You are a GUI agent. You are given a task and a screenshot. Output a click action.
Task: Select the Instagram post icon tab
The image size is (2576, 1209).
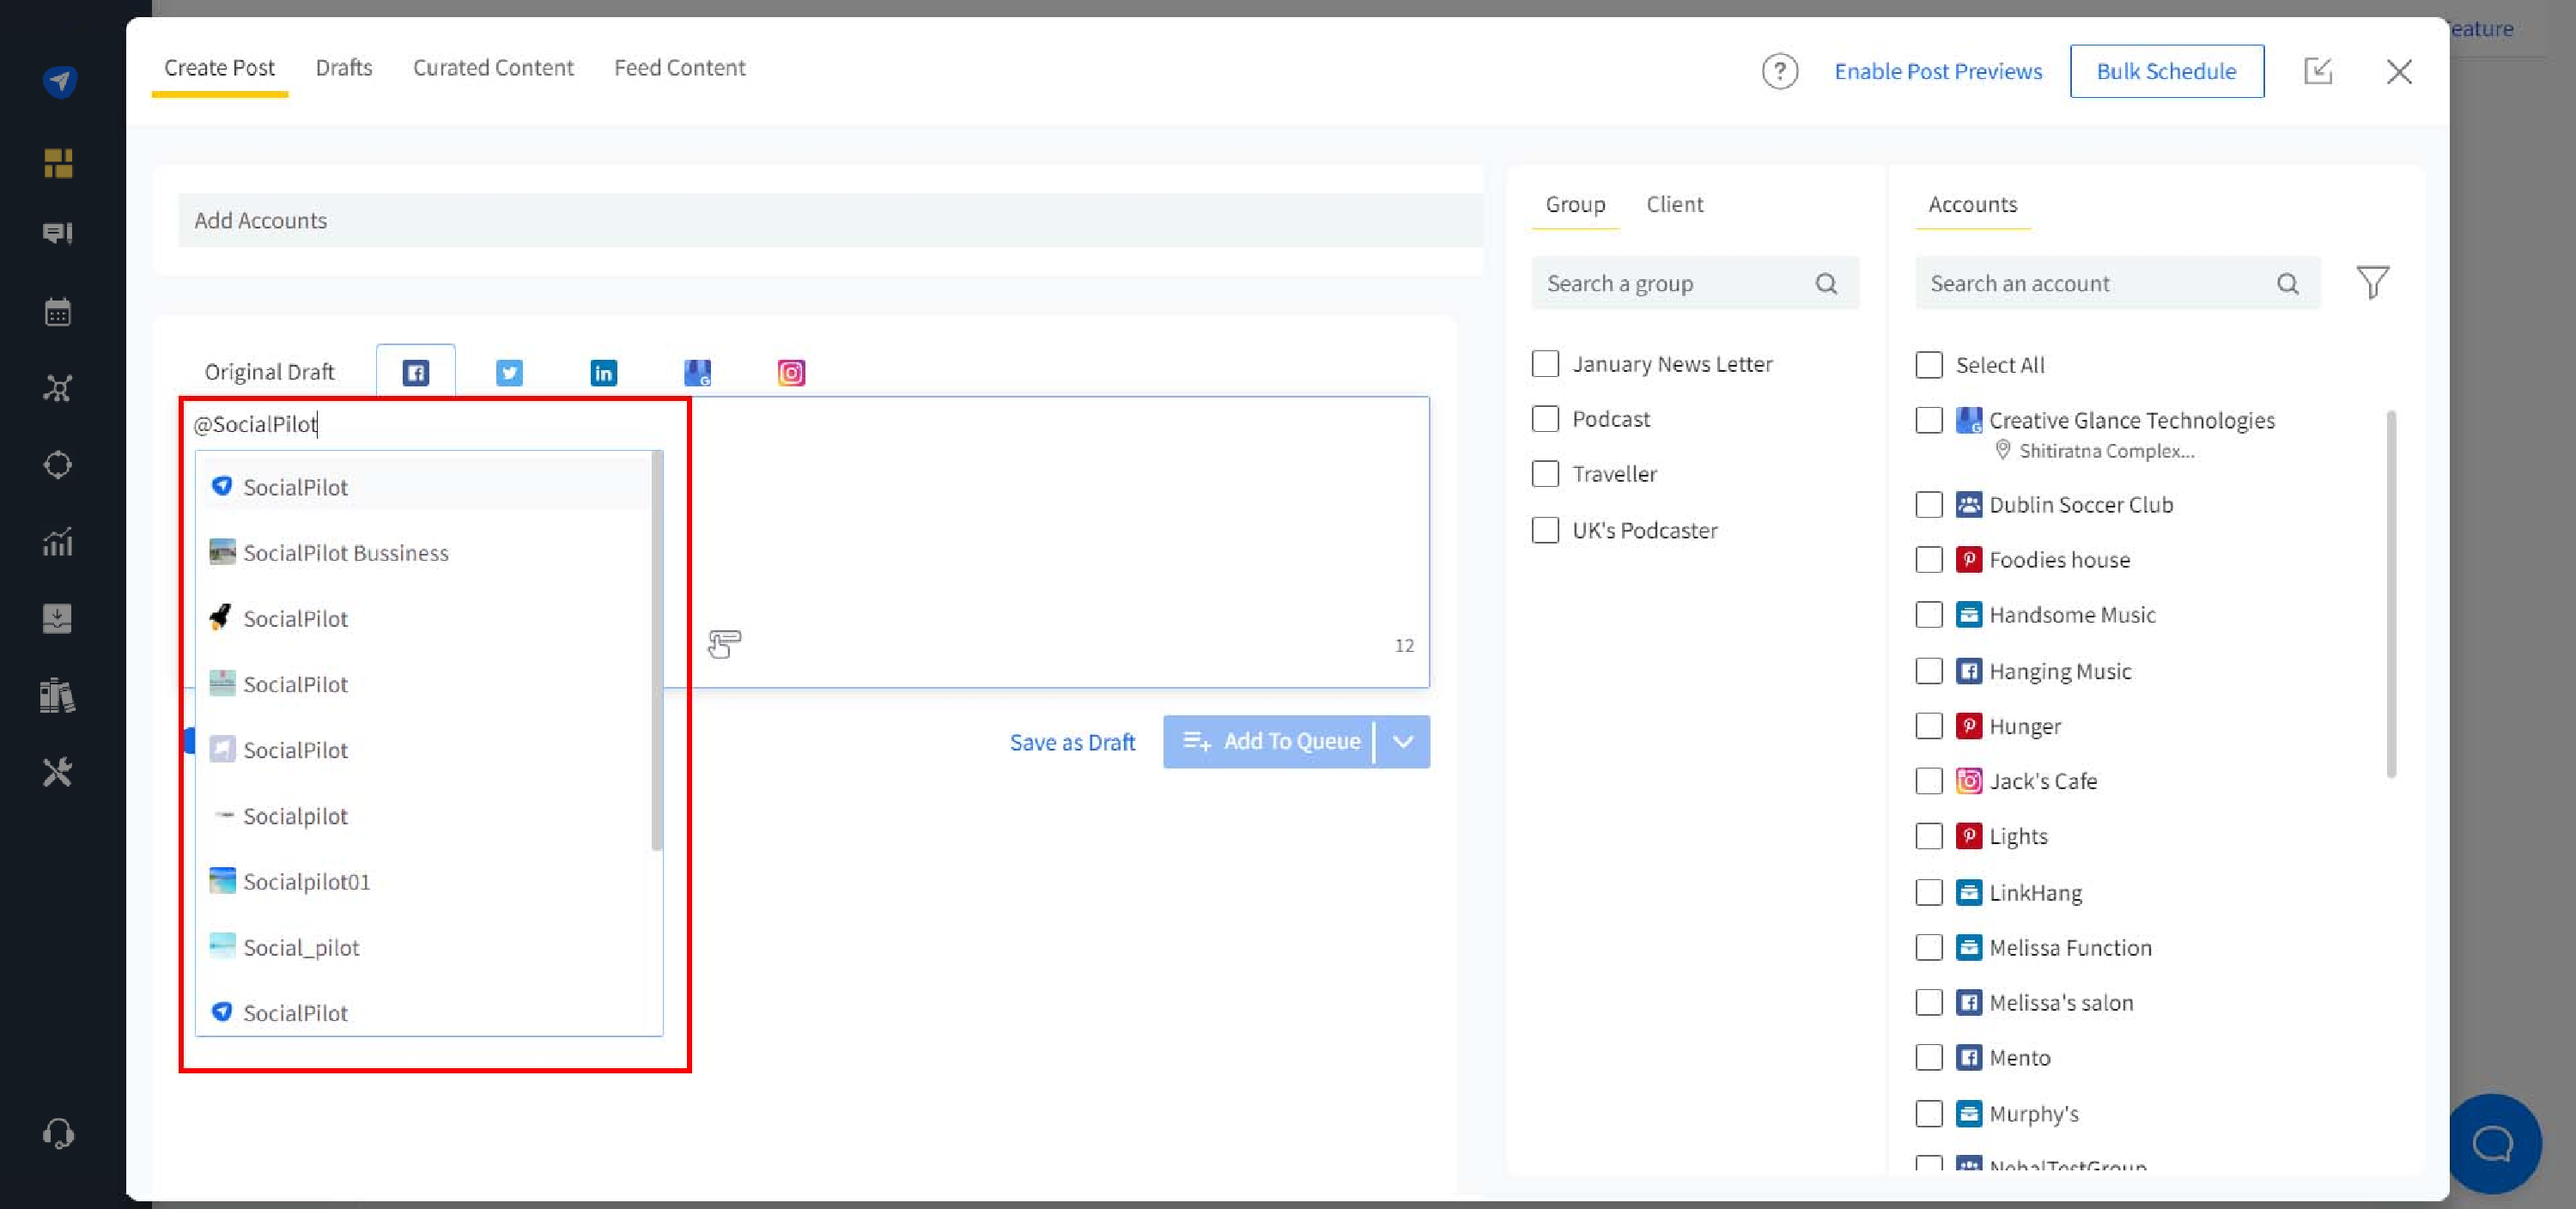point(791,373)
